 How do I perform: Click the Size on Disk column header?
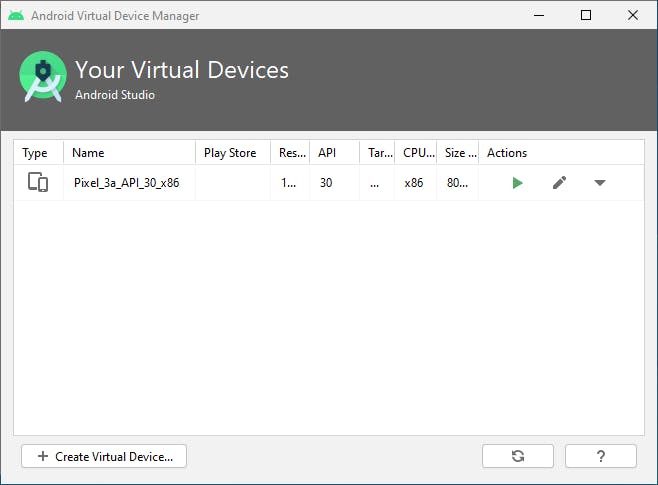pyautogui.click(x=458, y=153)
